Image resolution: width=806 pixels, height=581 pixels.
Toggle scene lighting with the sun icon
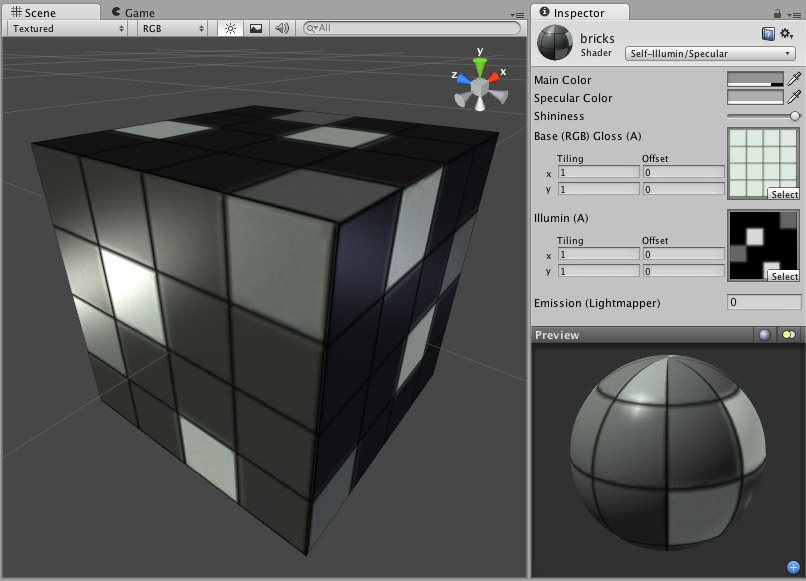(229, 29)
